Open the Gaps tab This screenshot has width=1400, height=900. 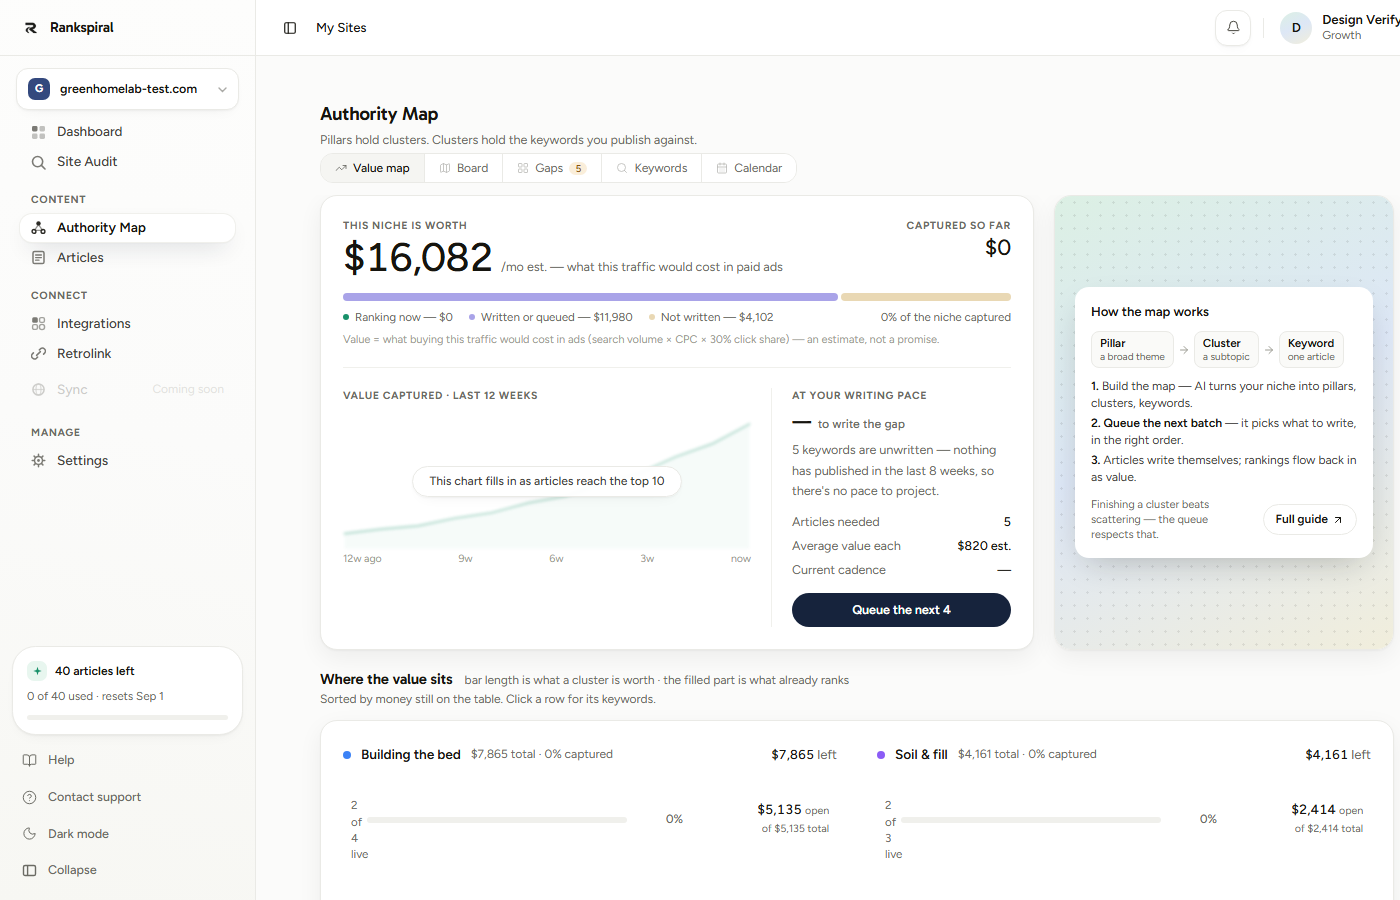[552, 168]
